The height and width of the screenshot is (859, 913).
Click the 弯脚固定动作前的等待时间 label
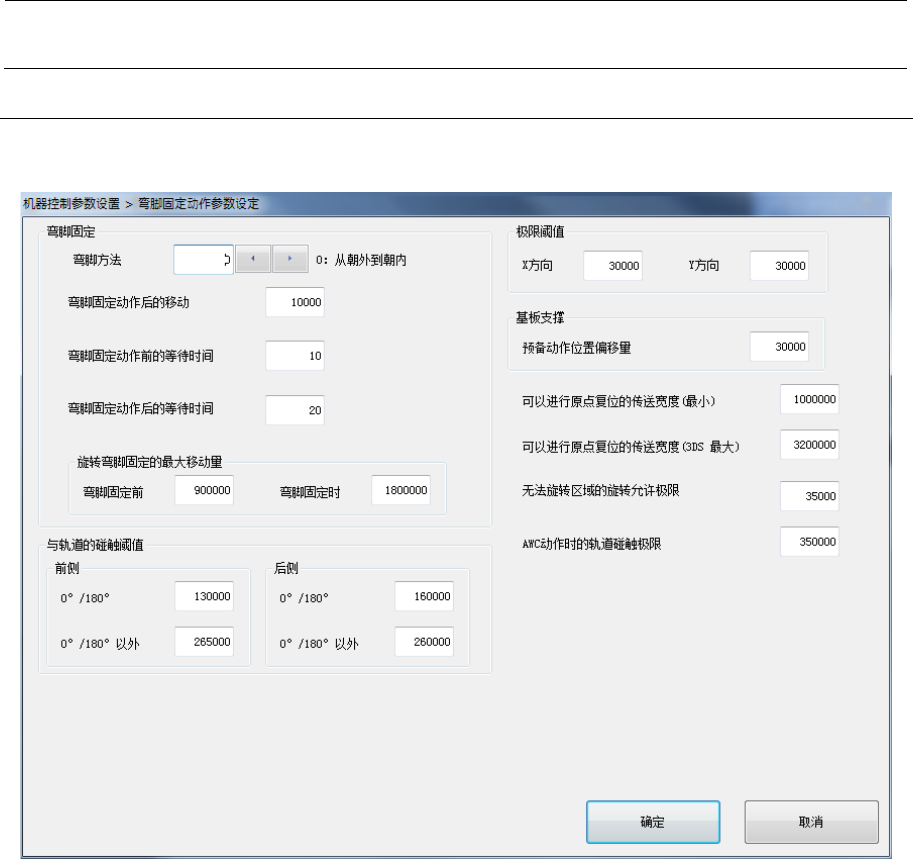(x=140, y=356)
